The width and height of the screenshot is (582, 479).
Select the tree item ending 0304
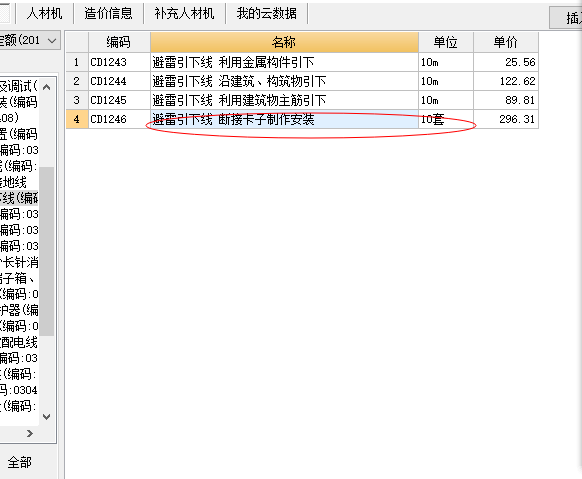tap(19, 390)
